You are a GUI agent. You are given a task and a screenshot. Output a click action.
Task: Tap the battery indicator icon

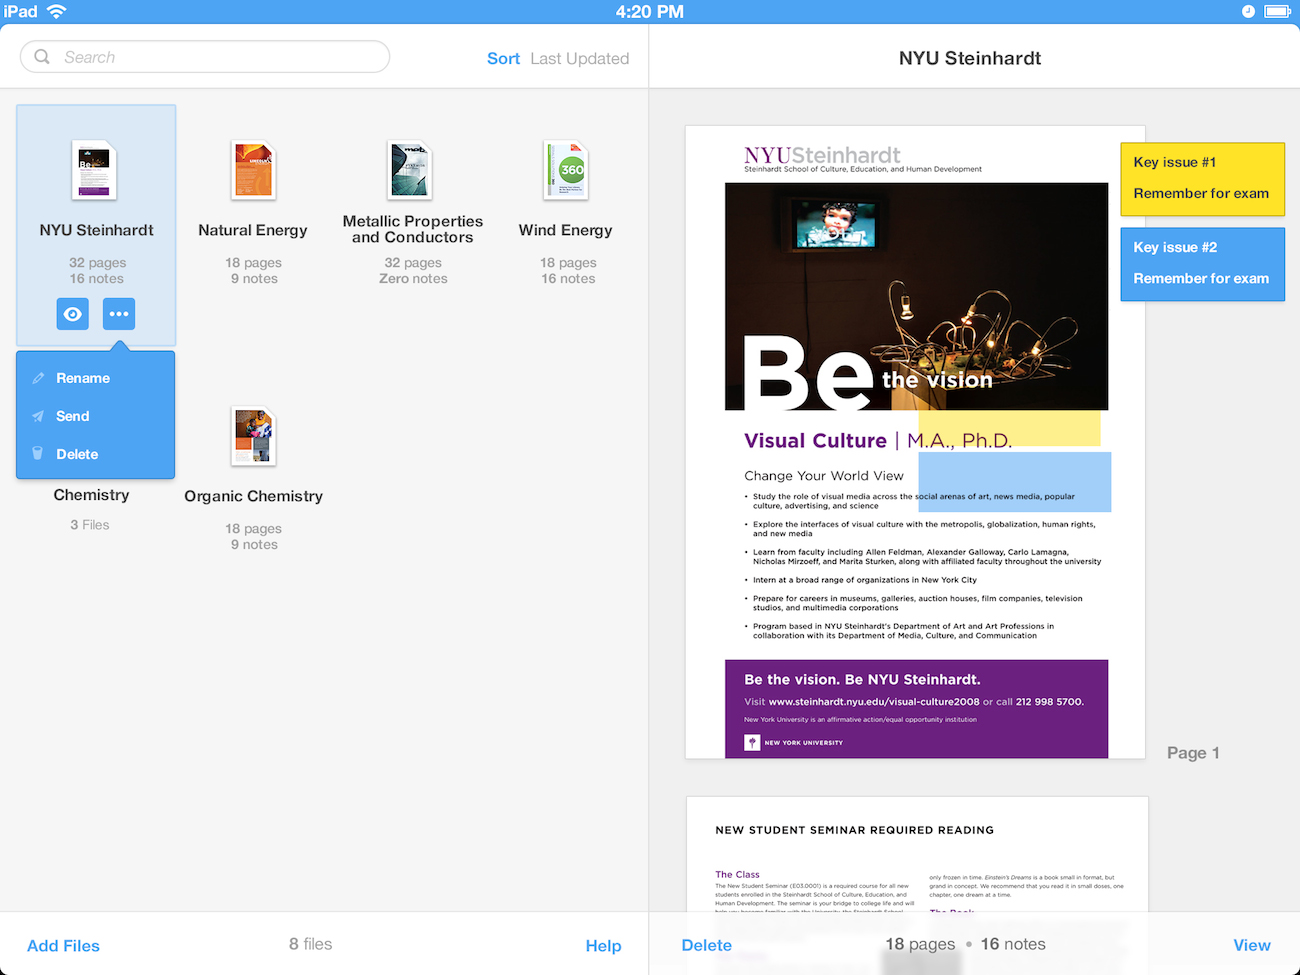click(x=1278, y=12)
